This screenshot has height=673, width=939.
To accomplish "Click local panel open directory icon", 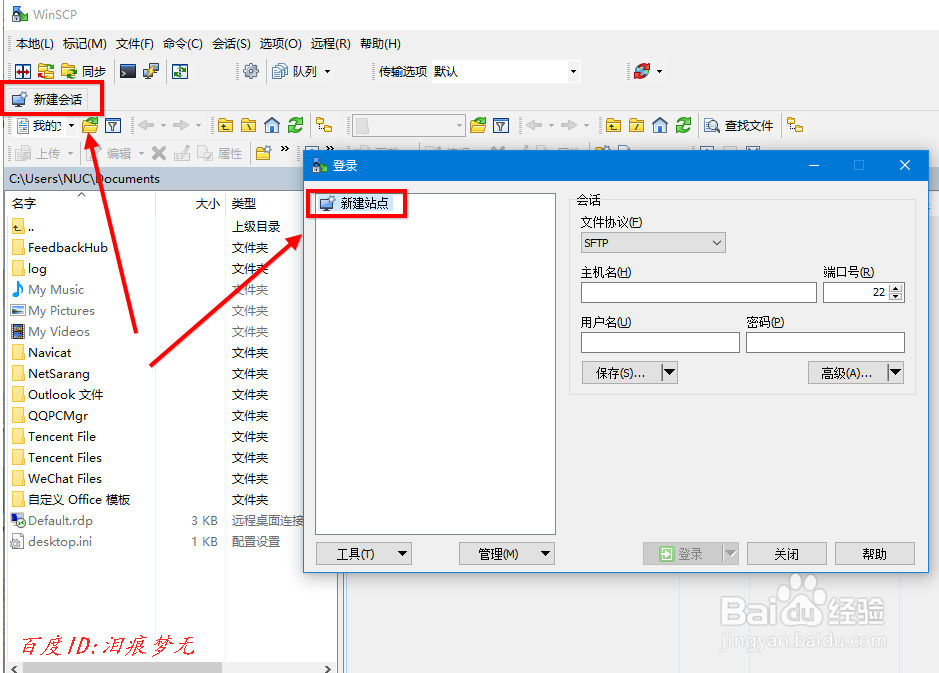I will [x=90, y=126].
